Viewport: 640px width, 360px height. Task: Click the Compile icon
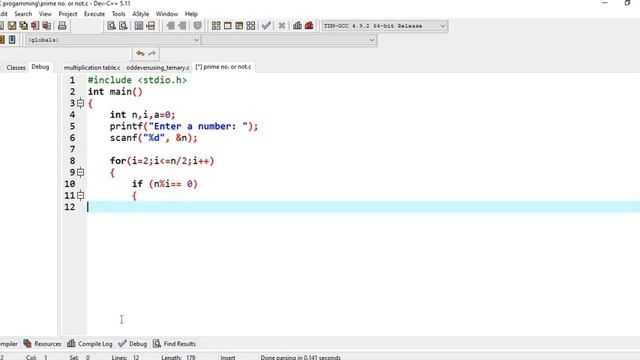pyautogui.click(x=216, y=26)
